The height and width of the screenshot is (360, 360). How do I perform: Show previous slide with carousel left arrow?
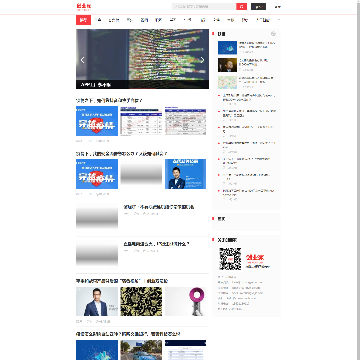point(83,60)
